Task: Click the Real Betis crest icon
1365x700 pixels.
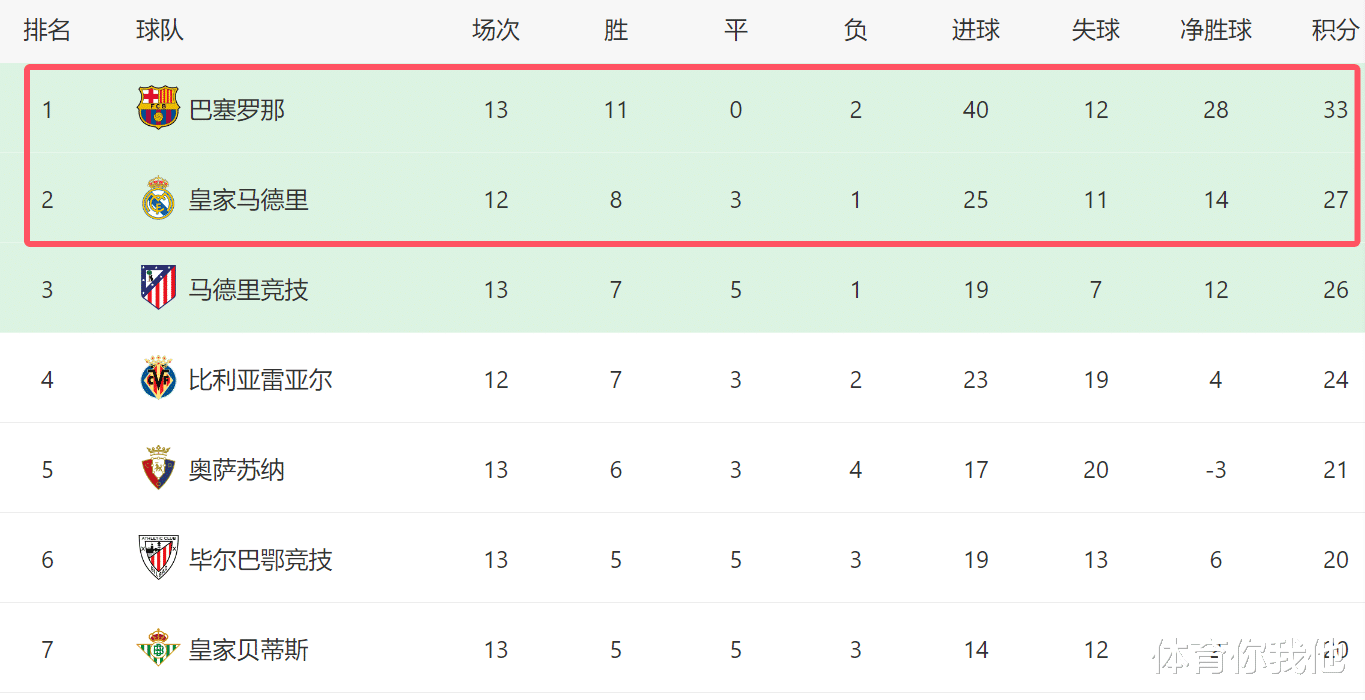Action: 158,648
